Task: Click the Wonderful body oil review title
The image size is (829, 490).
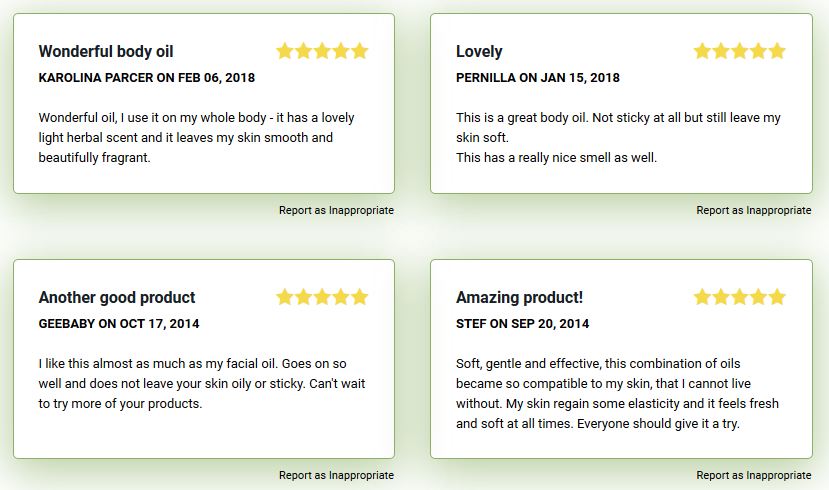Action: [x=106, y=51]
